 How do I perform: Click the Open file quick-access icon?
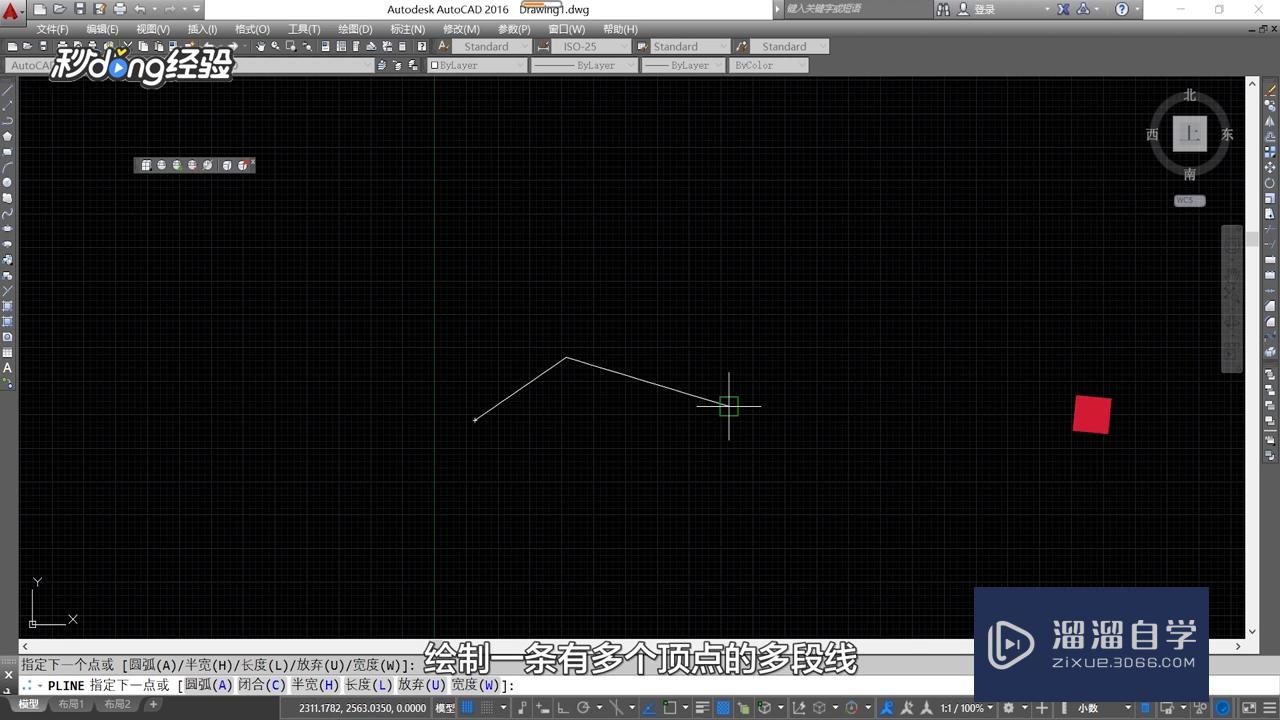59,9
